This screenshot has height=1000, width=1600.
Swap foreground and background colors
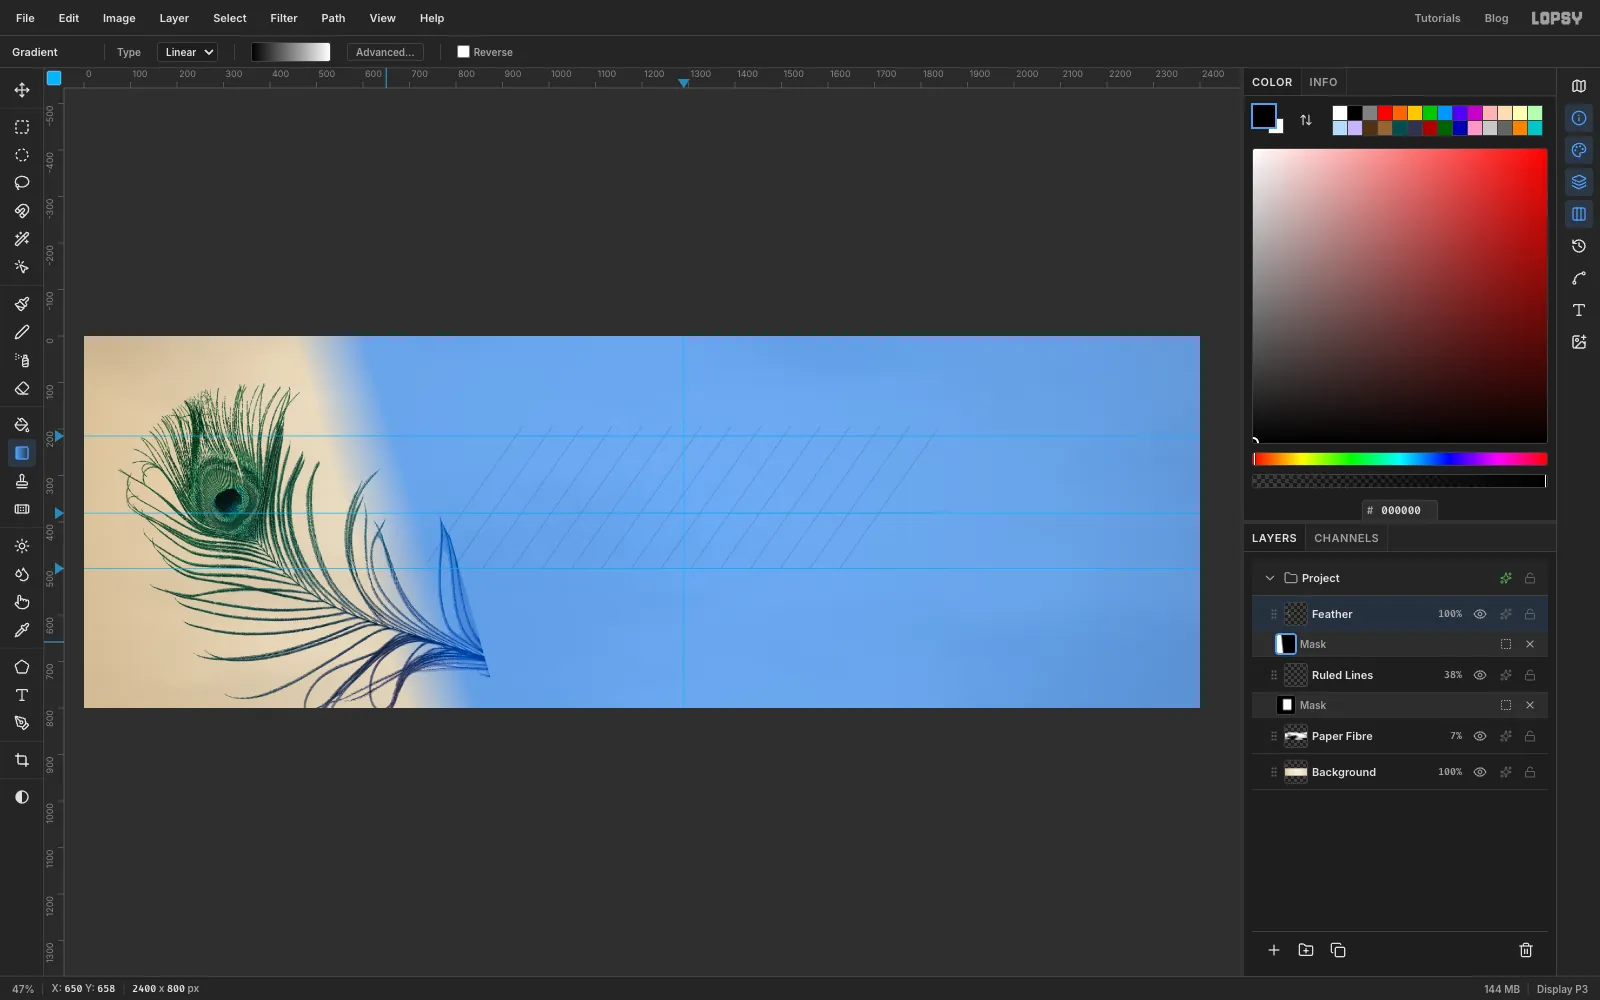(1306, 120)
